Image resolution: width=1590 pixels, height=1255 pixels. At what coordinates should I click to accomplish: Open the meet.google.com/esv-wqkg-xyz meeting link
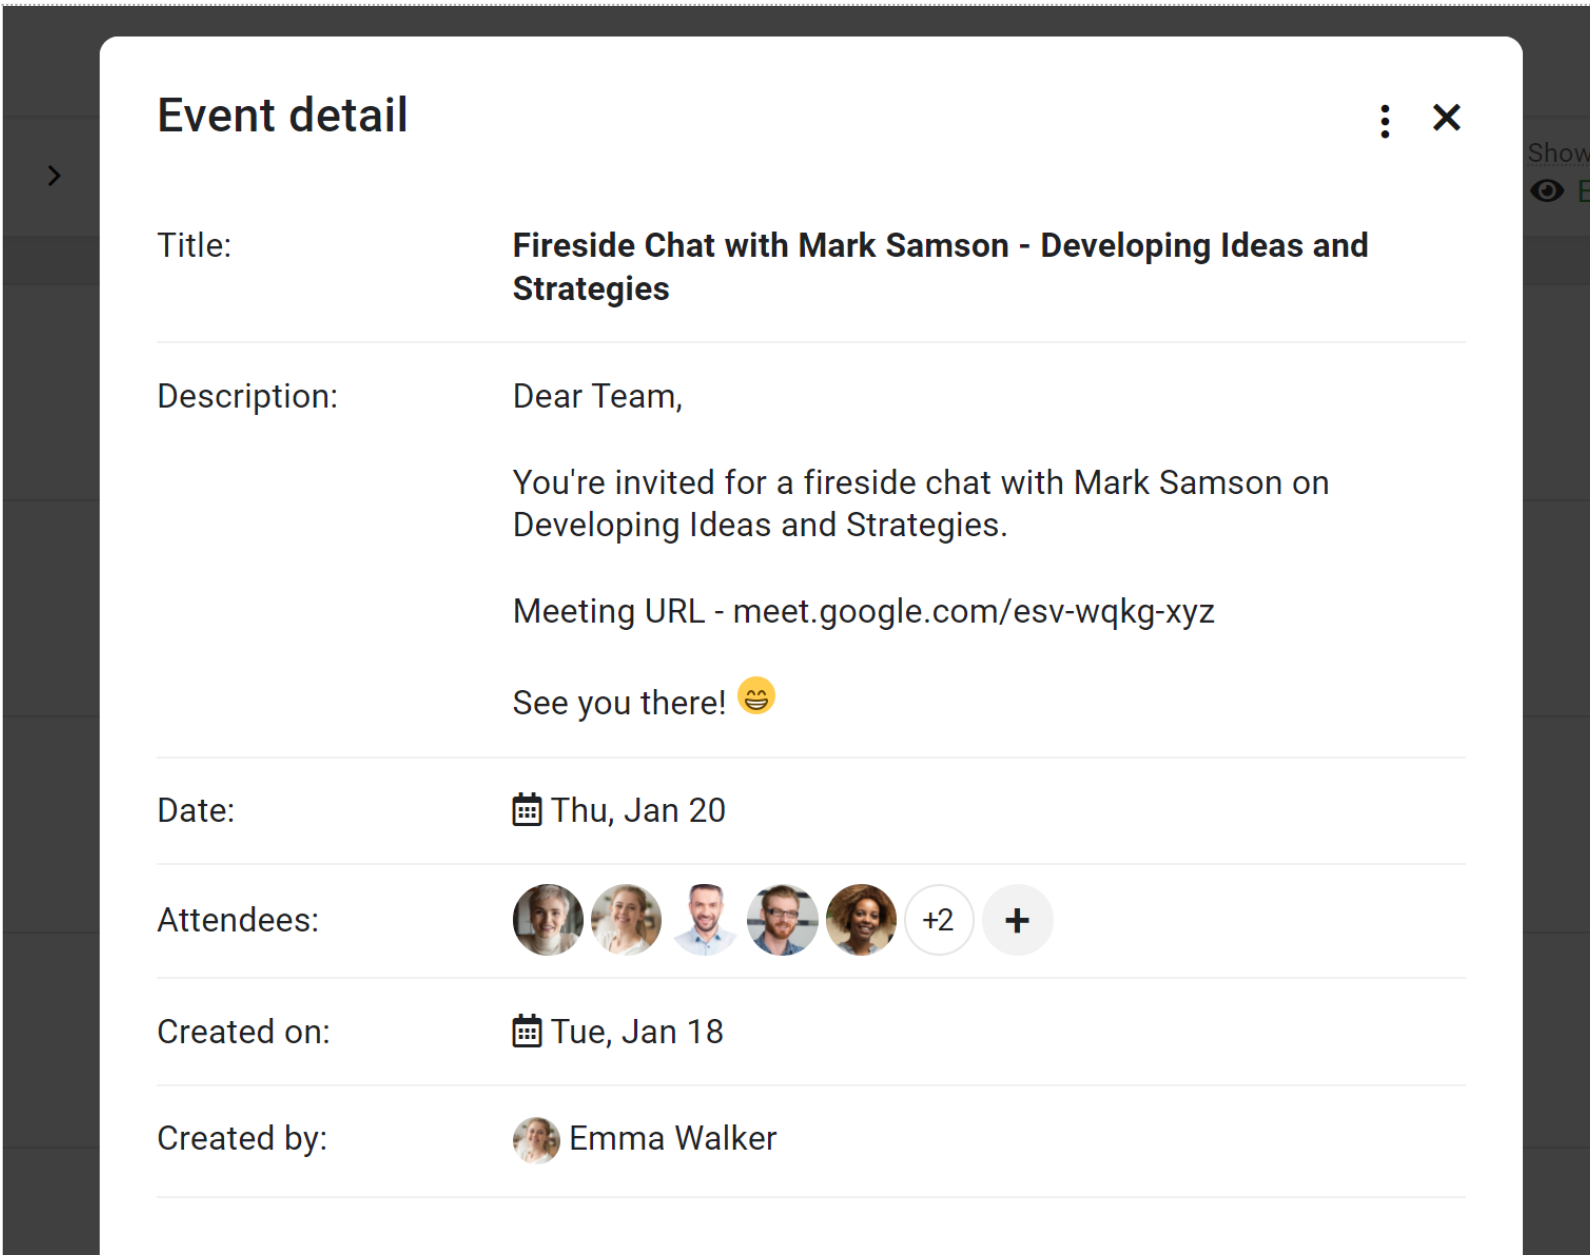point(973,611)
